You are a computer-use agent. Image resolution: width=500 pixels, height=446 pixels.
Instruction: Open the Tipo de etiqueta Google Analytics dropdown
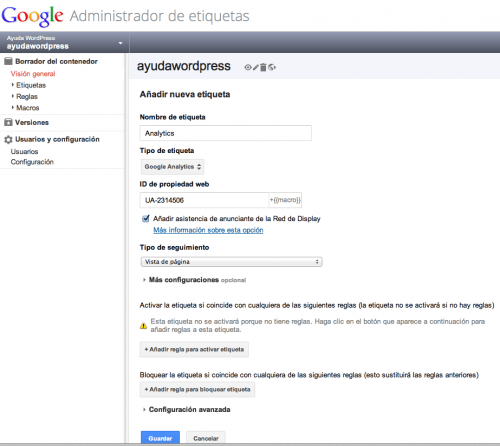[172, 167]
